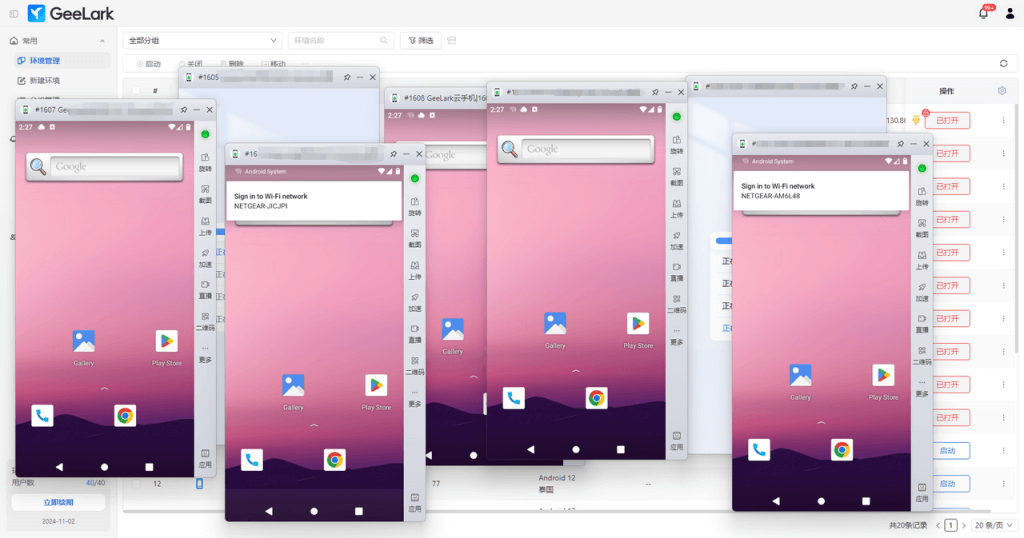Click the 筛选 filter button
Viewport: 1024px width, 538px height.
pos(420,40)
